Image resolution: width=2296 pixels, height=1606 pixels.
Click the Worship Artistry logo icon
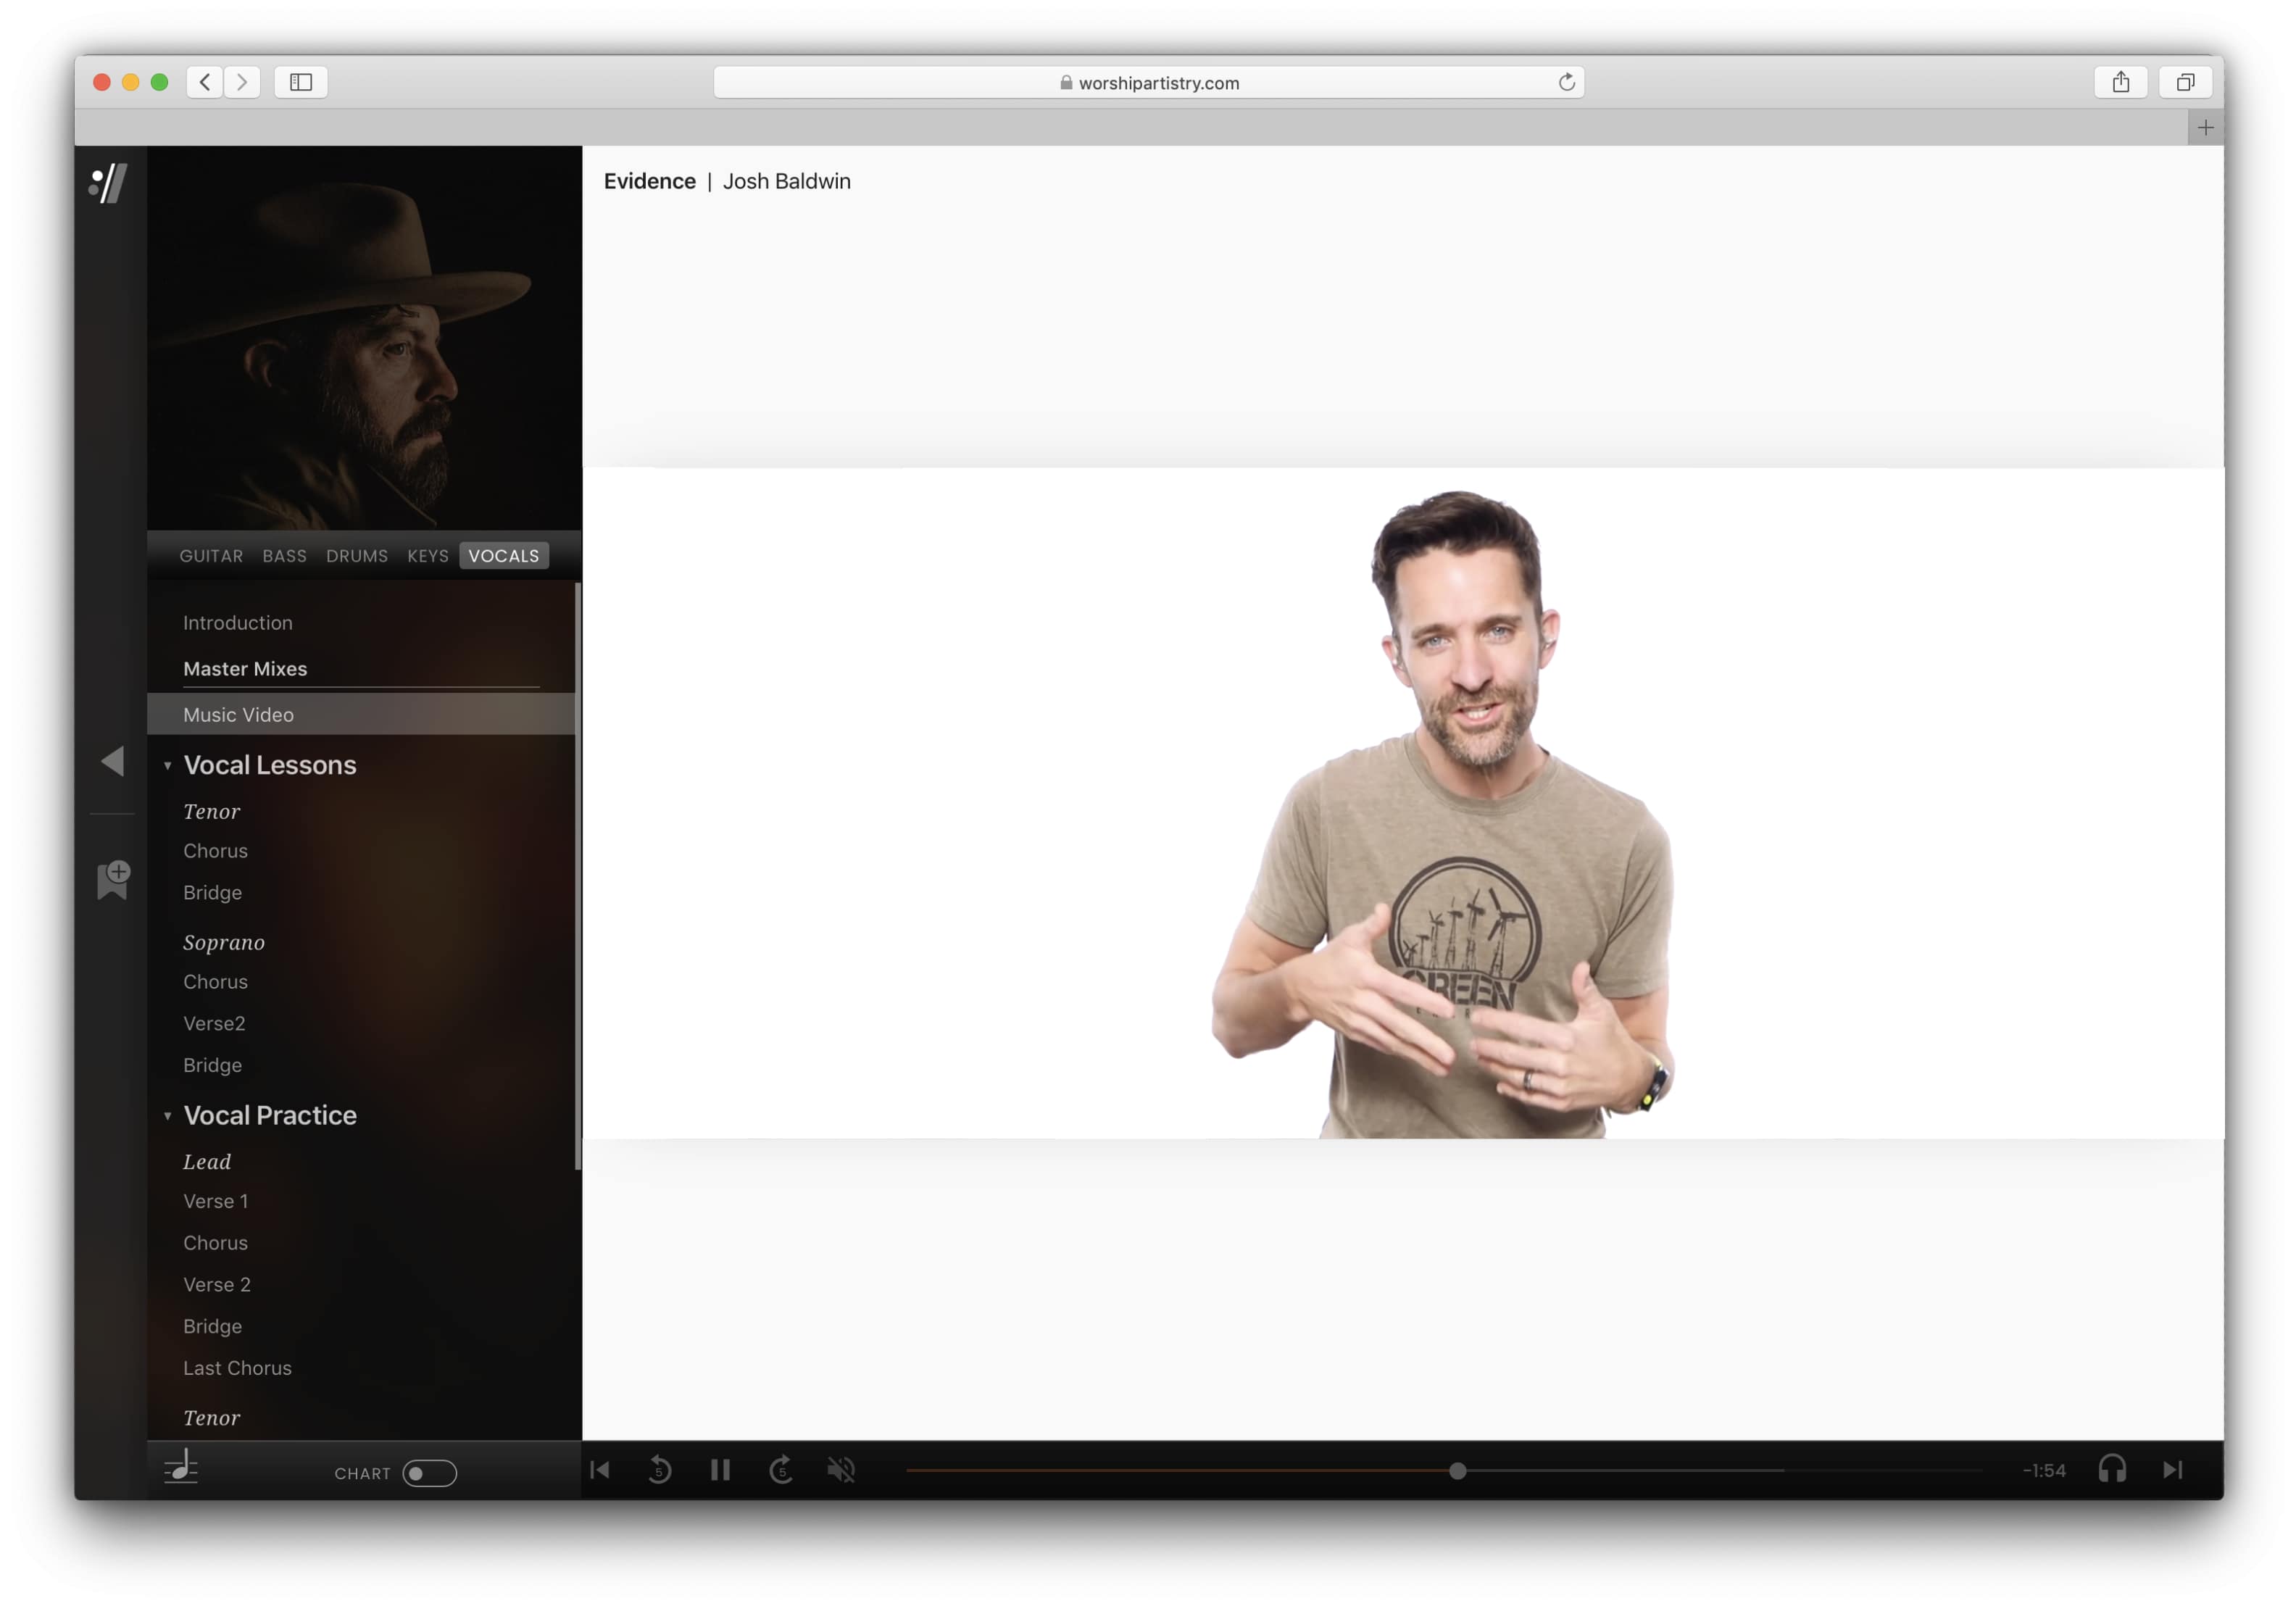109,184
